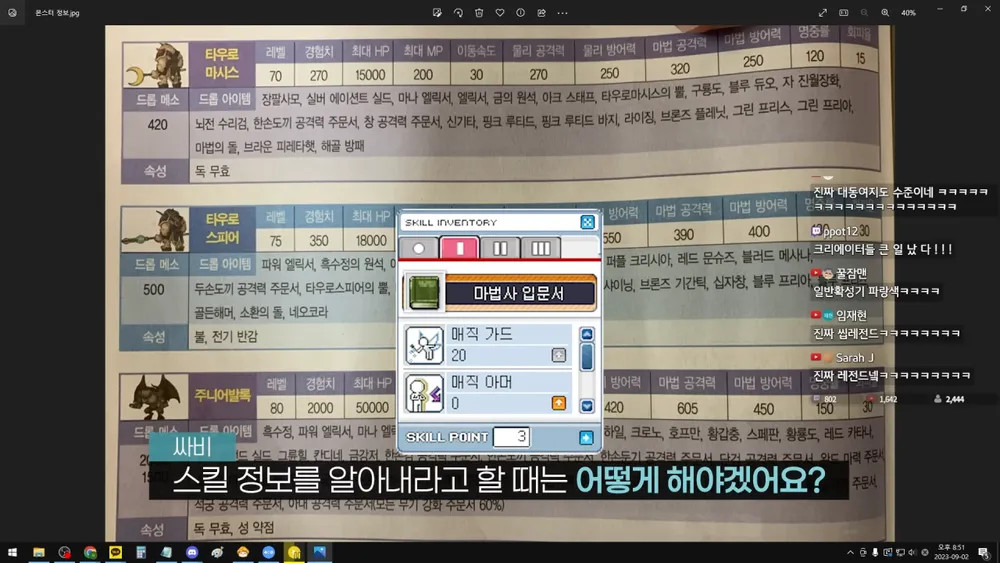Click the fit-to-window actual size icon

[x=844, y=13]
